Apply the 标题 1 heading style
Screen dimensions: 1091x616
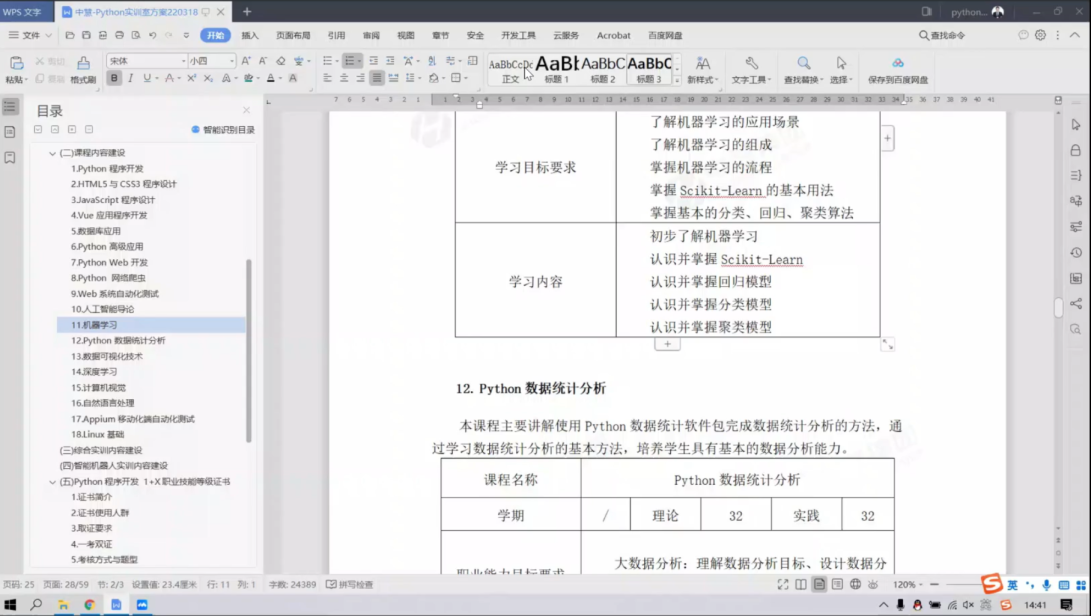point(557,69)
